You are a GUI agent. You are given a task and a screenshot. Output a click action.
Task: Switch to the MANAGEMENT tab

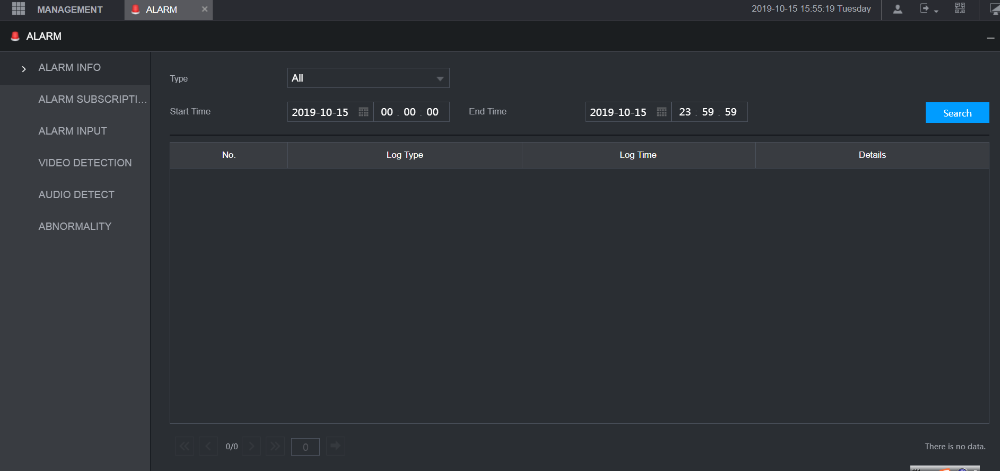click(x=70, y=10)
